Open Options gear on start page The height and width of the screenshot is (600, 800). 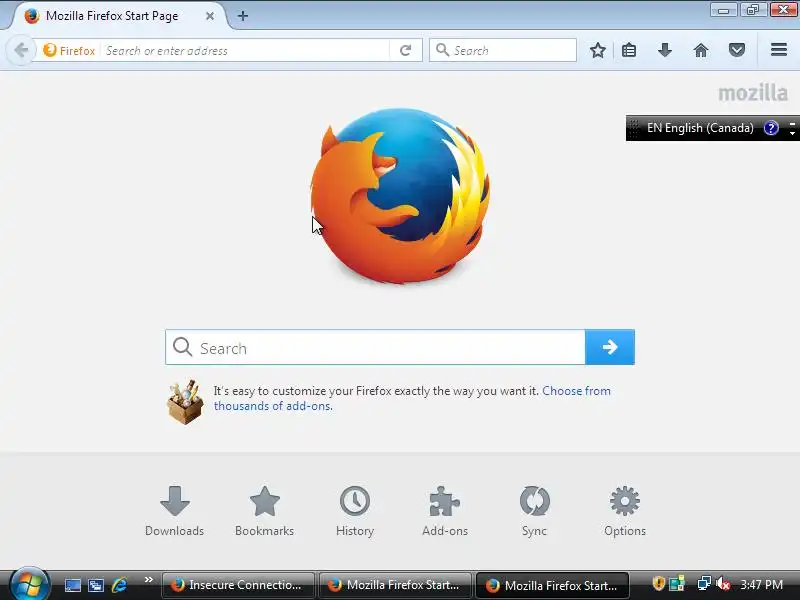pos(624,511)
